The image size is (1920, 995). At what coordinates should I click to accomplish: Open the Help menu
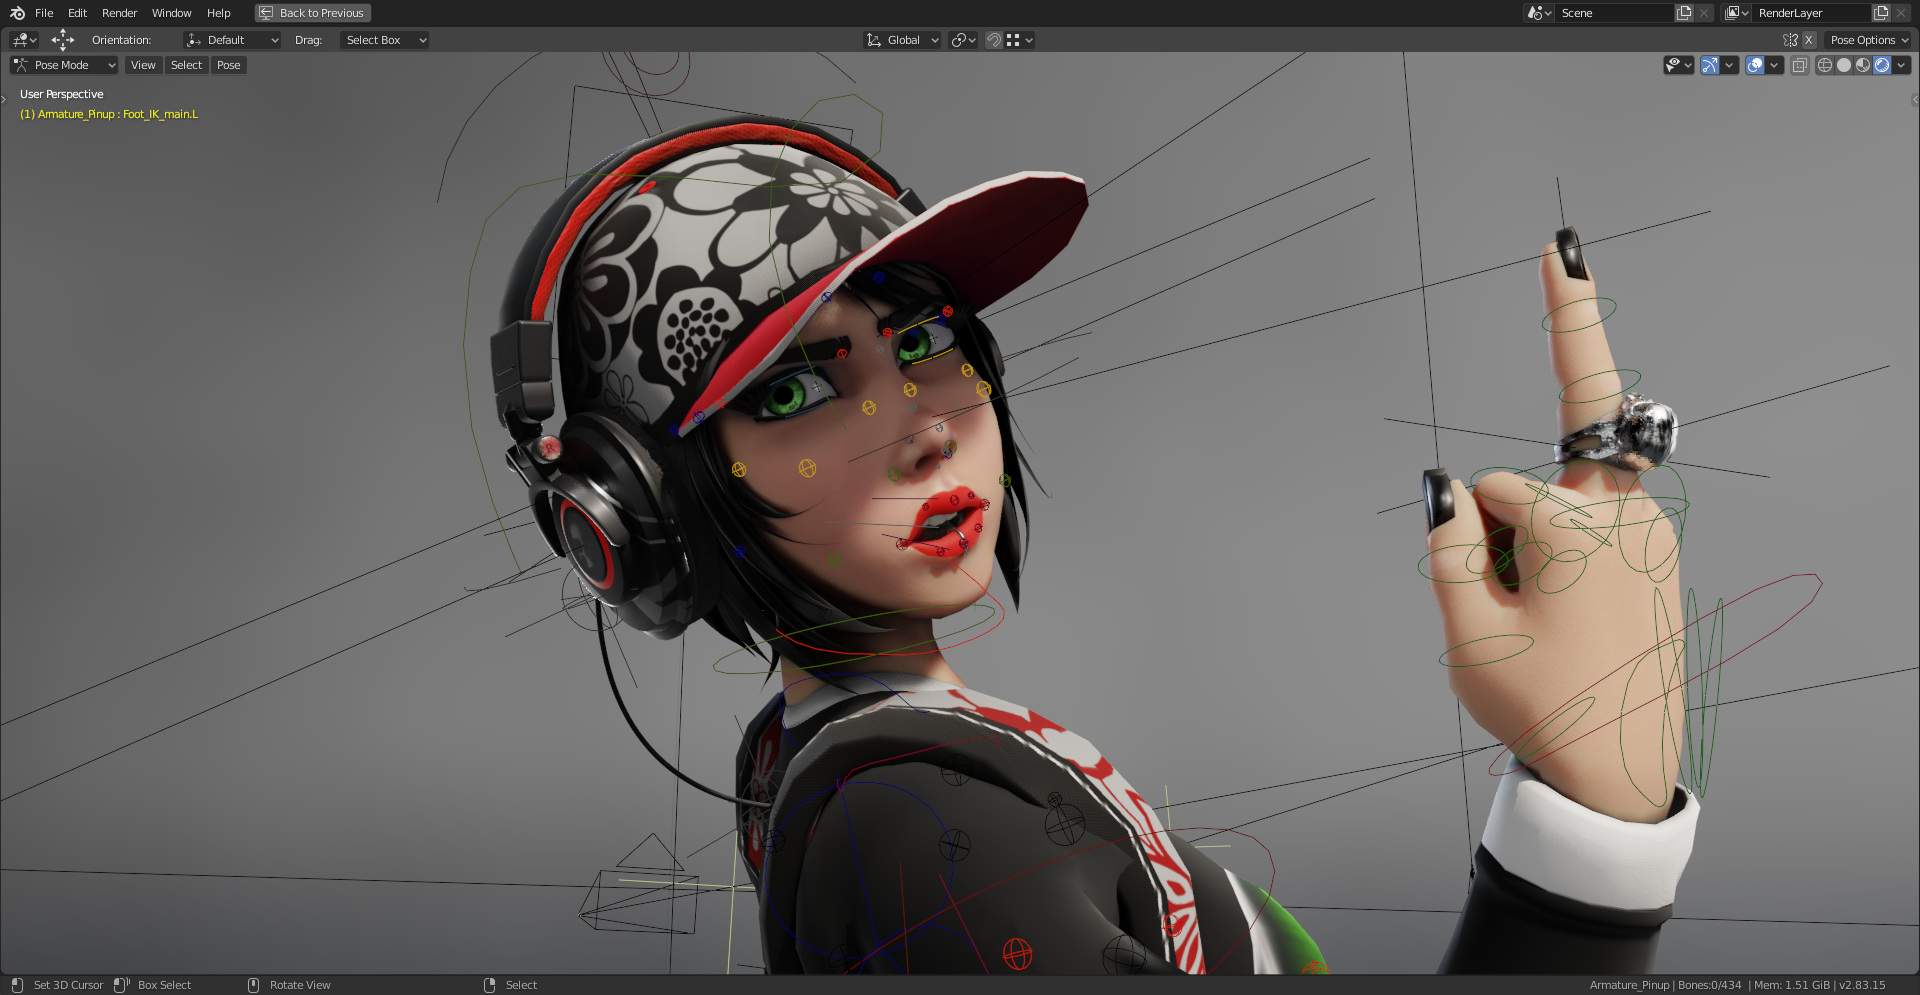point(218,13)
